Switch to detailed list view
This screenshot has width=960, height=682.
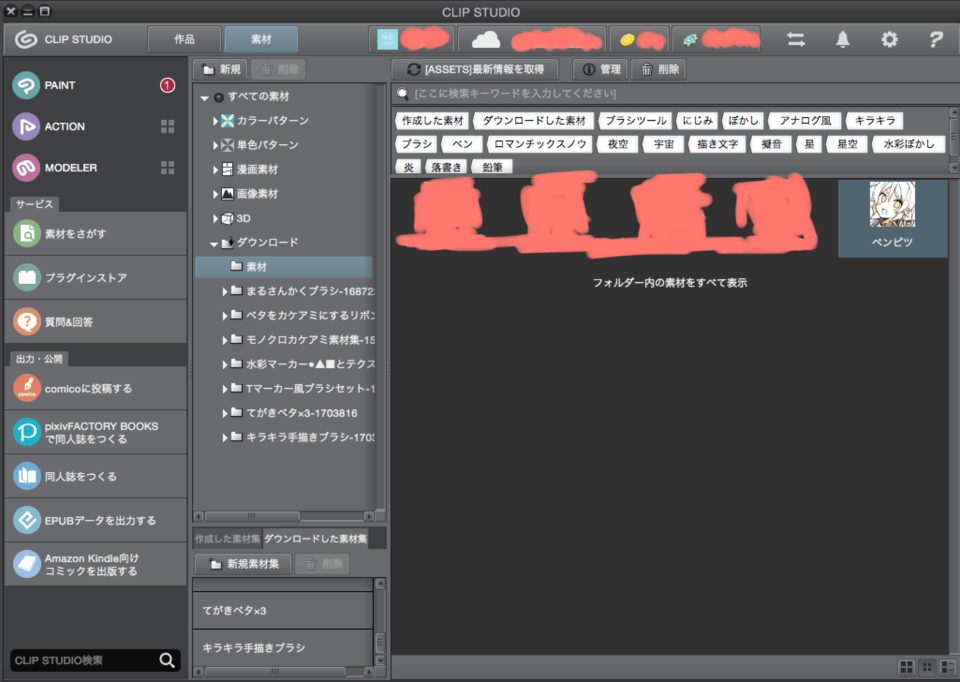pyautogui.click(x=948, y=667)
